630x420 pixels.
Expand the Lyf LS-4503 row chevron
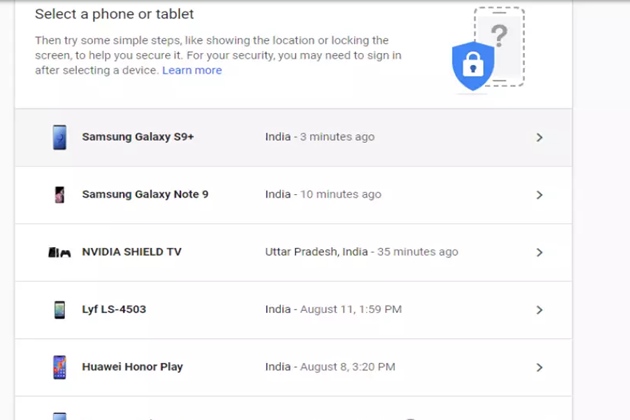(x=539, y=310)
